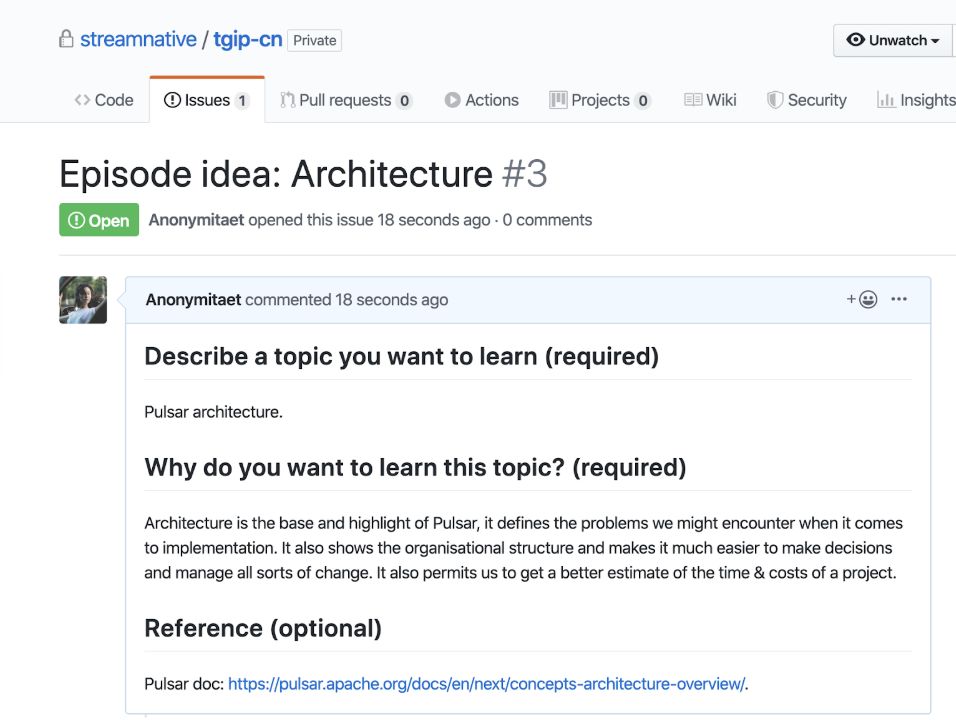
Task: Open the Insights tab
Action: click(x=916, y=100)
